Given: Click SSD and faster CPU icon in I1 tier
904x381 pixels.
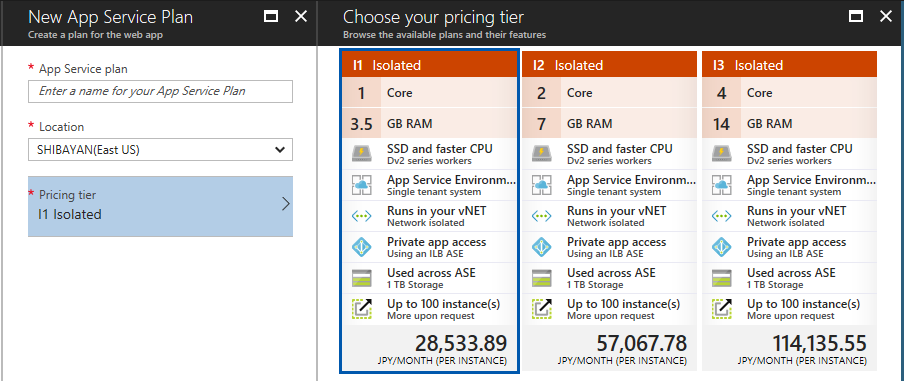Looking at the screenshot, I should pos(362,154).
